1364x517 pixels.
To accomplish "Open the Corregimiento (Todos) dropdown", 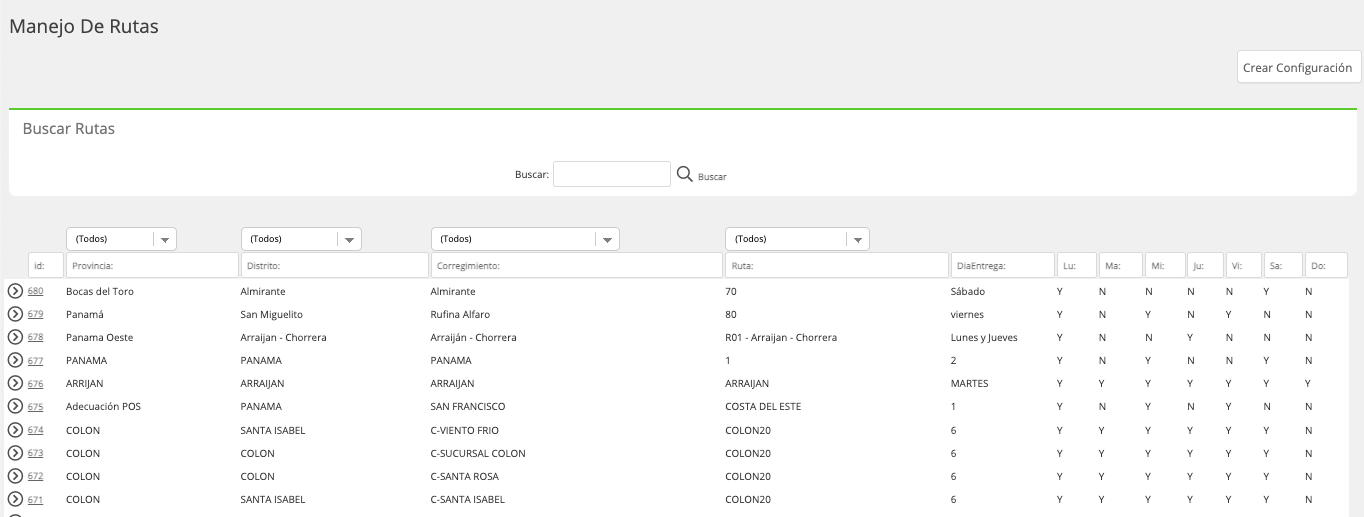I will (x=525, y=239).
